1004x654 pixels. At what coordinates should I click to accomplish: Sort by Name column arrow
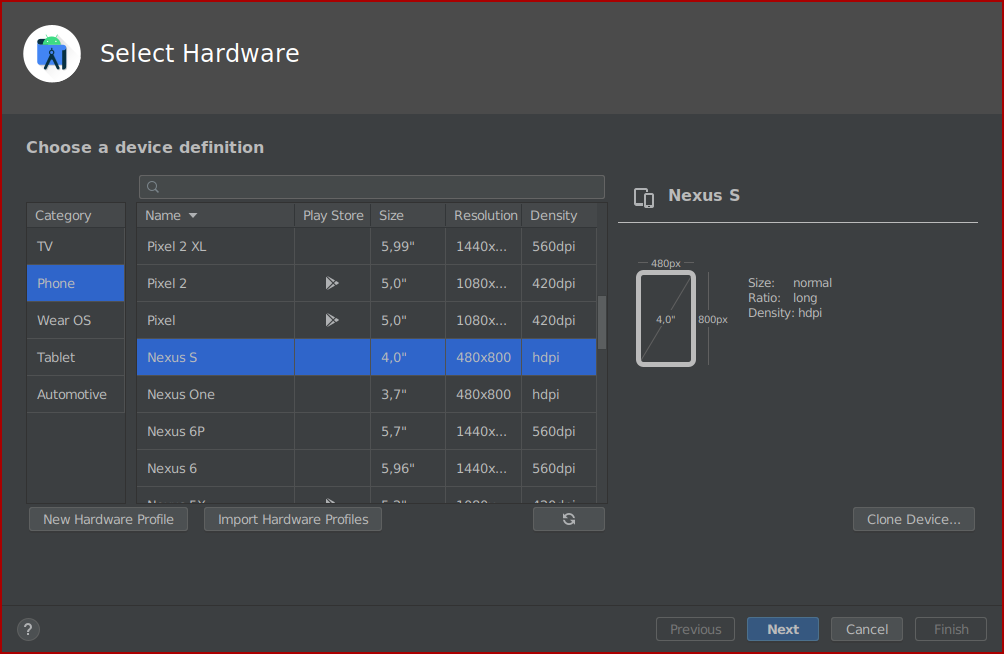193,216
